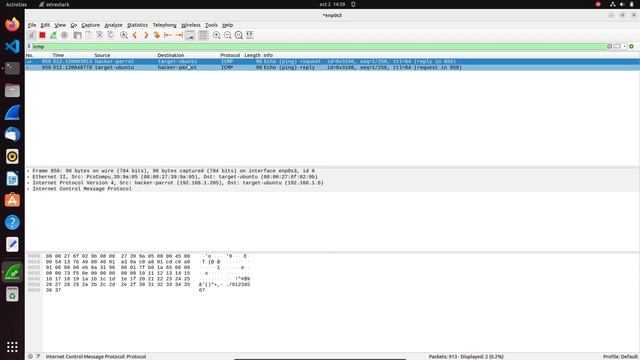
Task: Reset packet text to normal size
Action: (x=239, y=35)
